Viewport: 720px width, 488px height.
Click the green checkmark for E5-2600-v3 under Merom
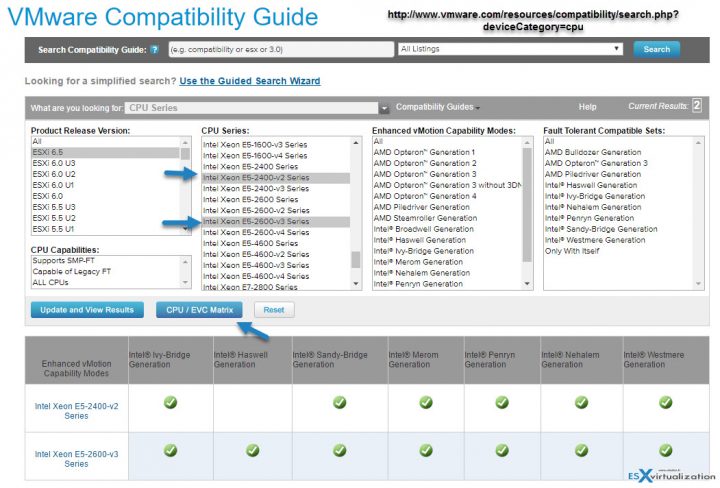point(426,450)
